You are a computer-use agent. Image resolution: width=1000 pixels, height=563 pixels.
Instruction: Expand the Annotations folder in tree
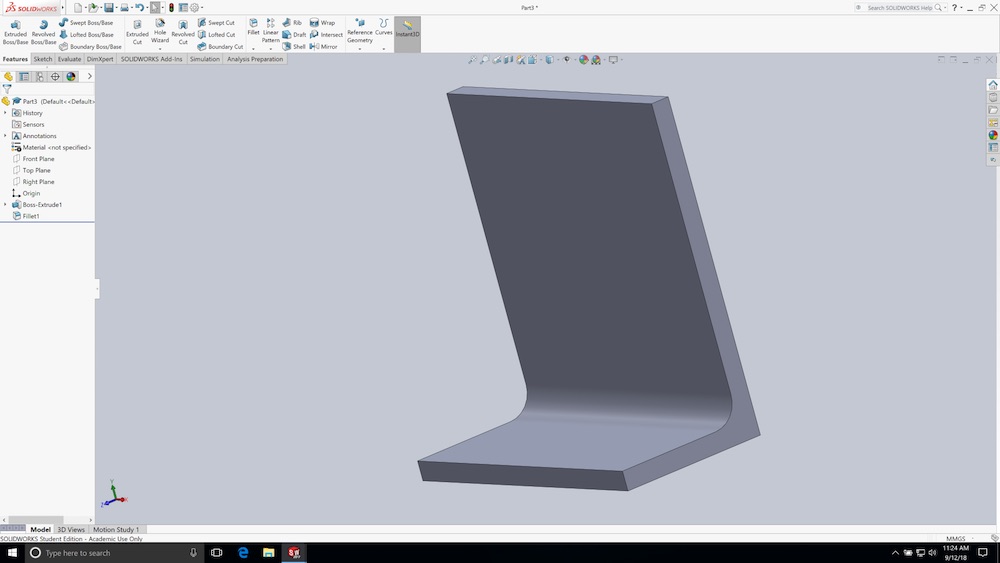(6, 136)
